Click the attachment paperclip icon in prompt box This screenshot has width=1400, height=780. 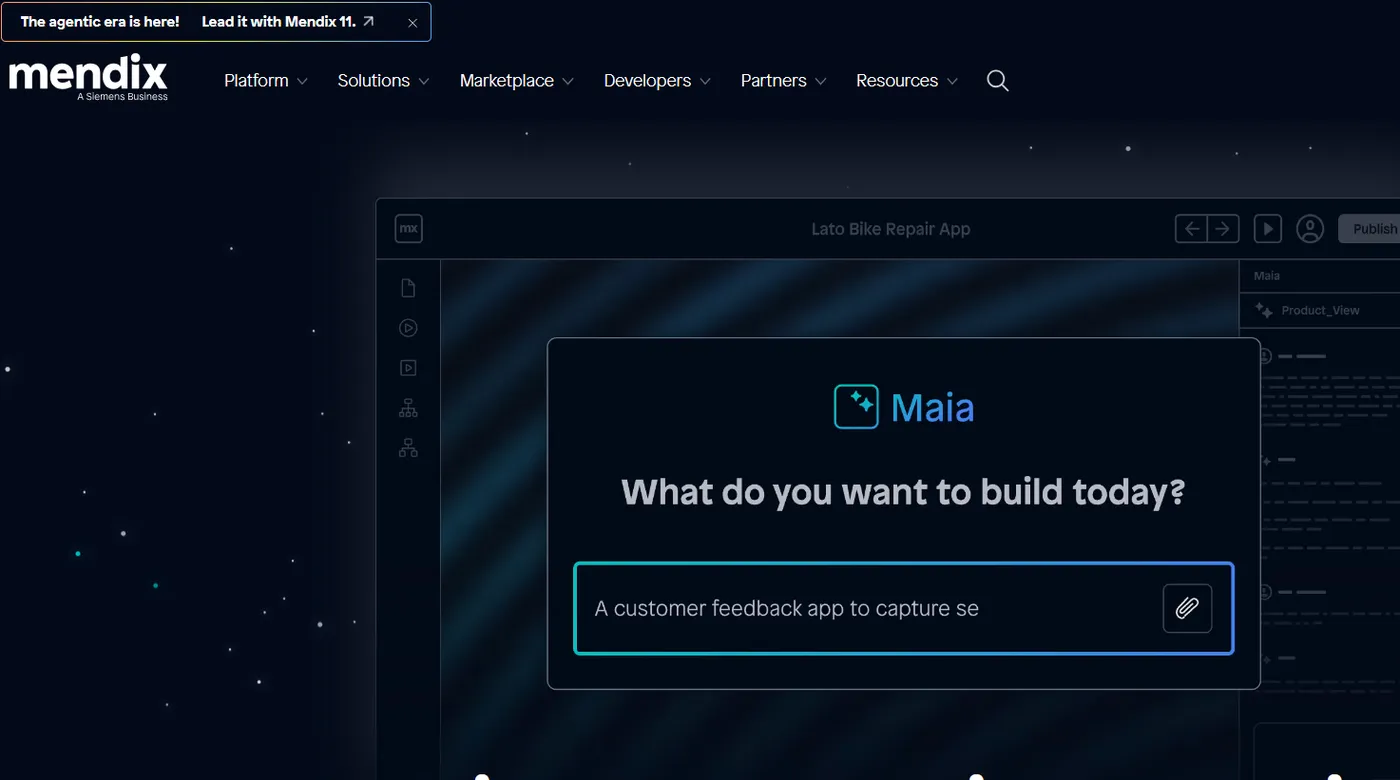tap(1186, 608)
